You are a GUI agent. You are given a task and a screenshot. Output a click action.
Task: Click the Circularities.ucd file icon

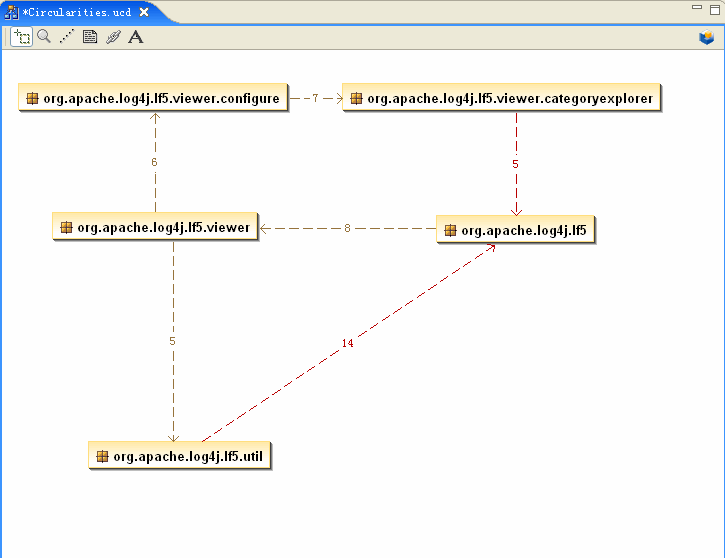[11, 12]
